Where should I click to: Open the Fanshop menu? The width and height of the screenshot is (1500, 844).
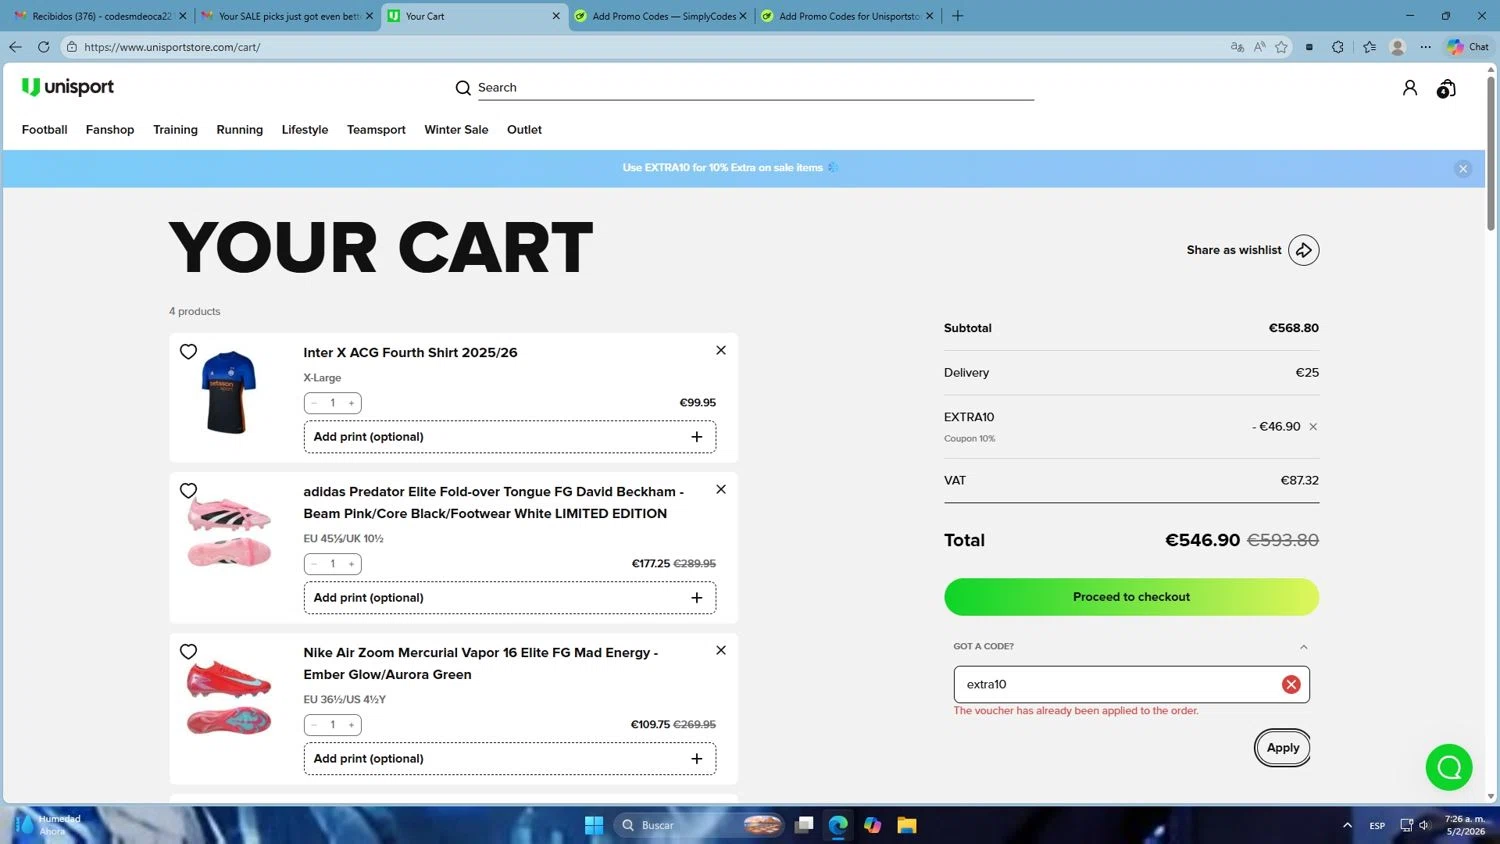click(110, 130)
